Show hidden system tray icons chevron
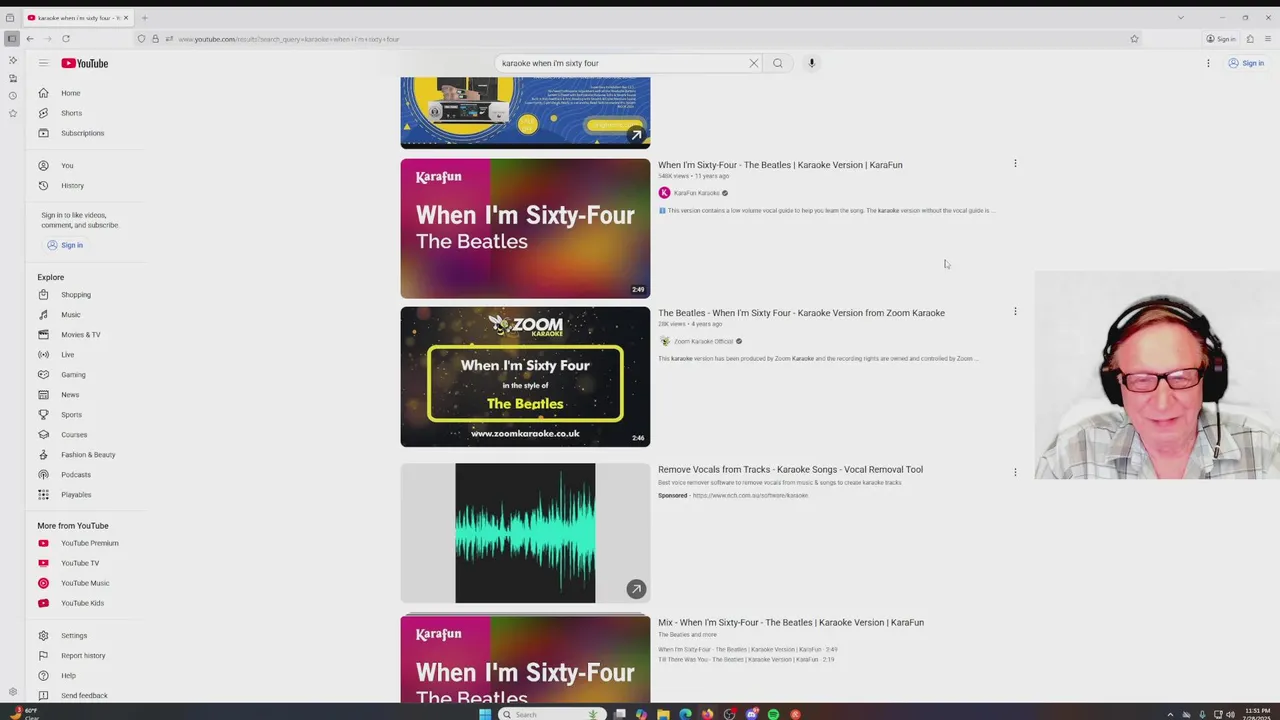This screenshot has width=1280, height=720. (x=1170, y=714)
